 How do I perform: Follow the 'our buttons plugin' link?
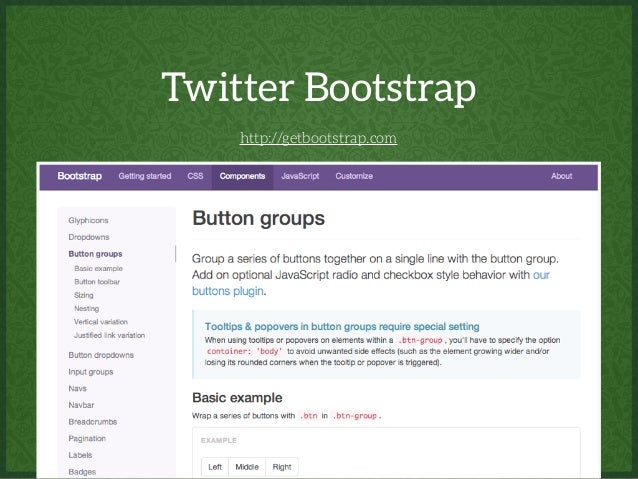point(228,291)
